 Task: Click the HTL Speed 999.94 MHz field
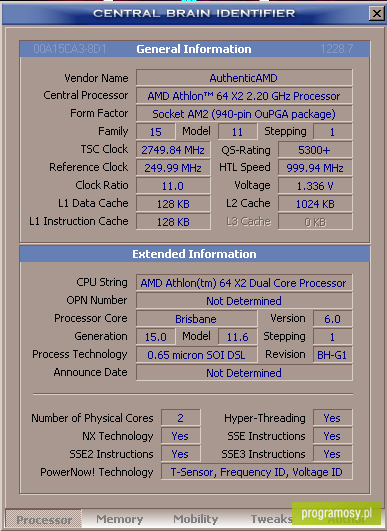(315, 168)
